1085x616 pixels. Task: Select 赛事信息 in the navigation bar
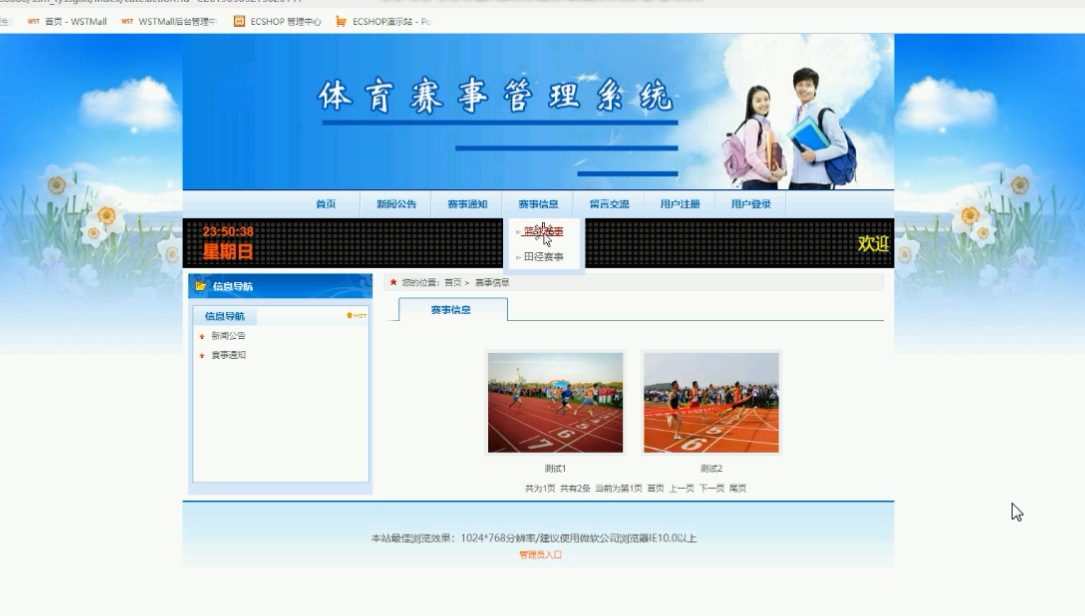(x=538, y=204)
